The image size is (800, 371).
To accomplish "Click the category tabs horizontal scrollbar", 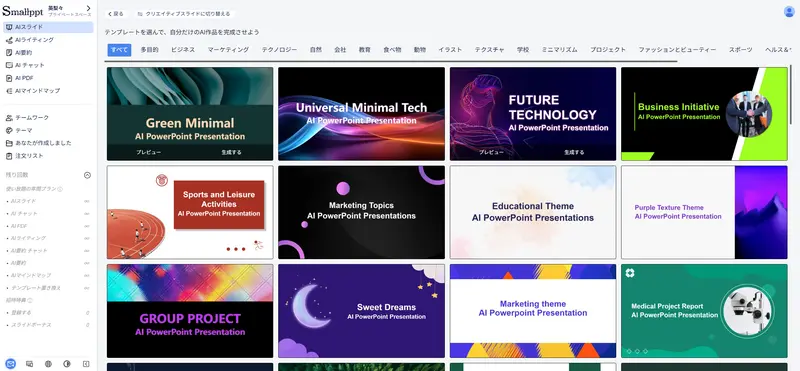I will (x=391, y=61).
